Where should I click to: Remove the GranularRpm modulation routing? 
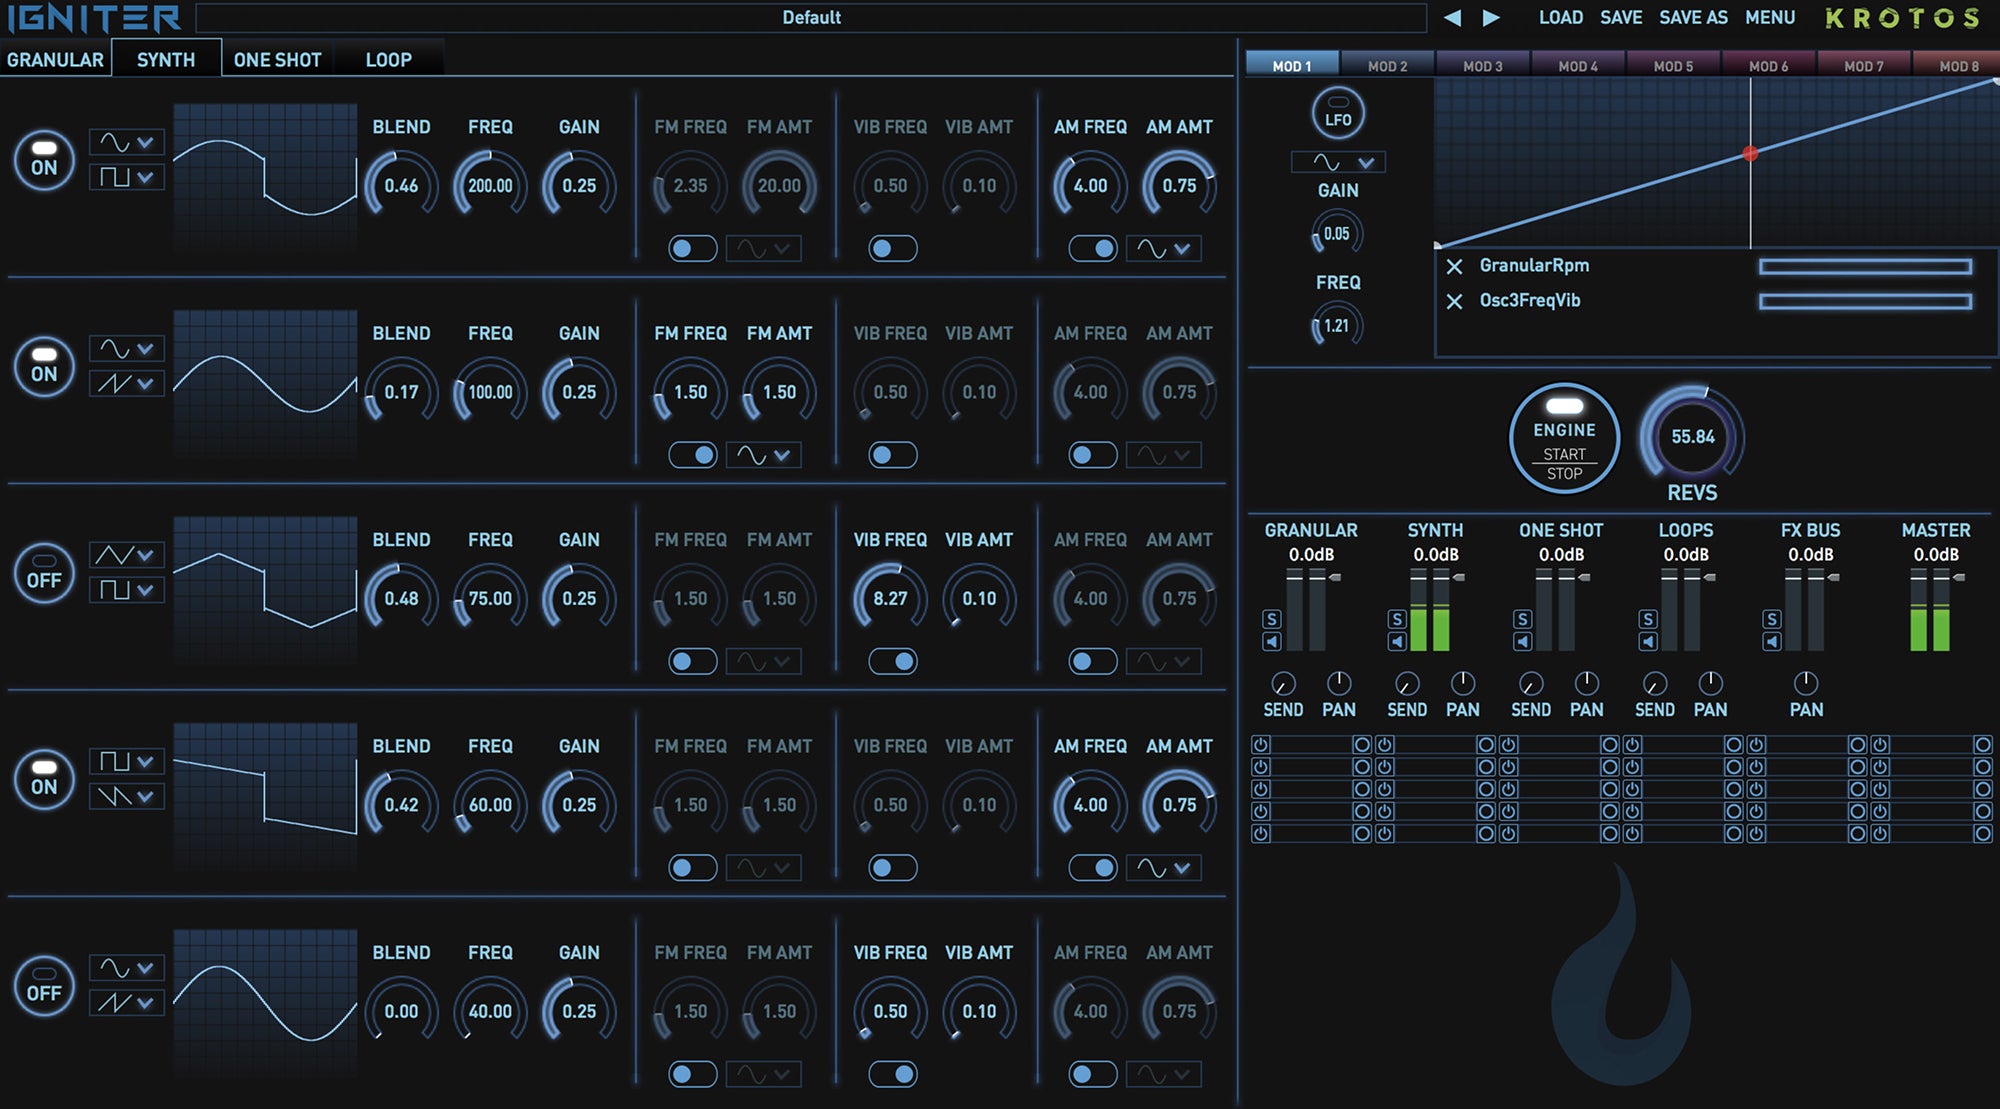click(1456, 265)
